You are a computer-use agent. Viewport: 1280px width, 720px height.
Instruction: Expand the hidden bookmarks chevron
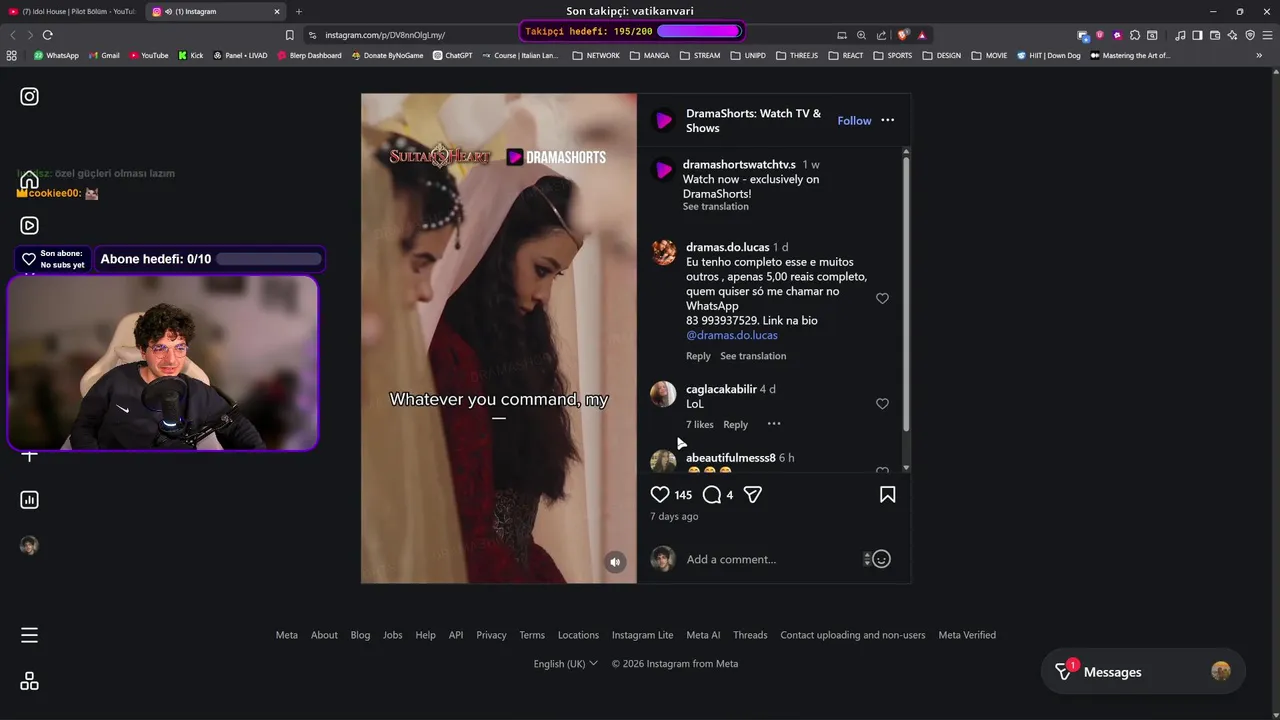click(1259, 56)
